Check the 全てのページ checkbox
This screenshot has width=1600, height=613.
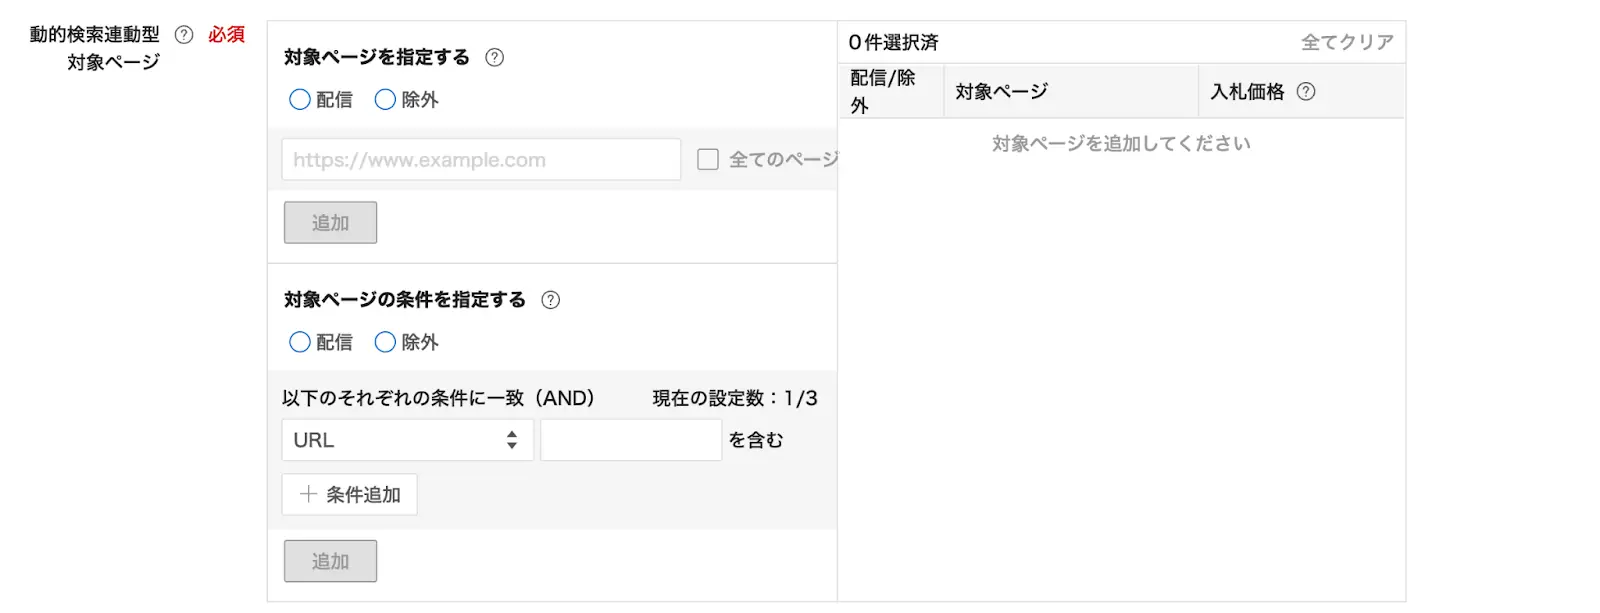pos(708,159)
